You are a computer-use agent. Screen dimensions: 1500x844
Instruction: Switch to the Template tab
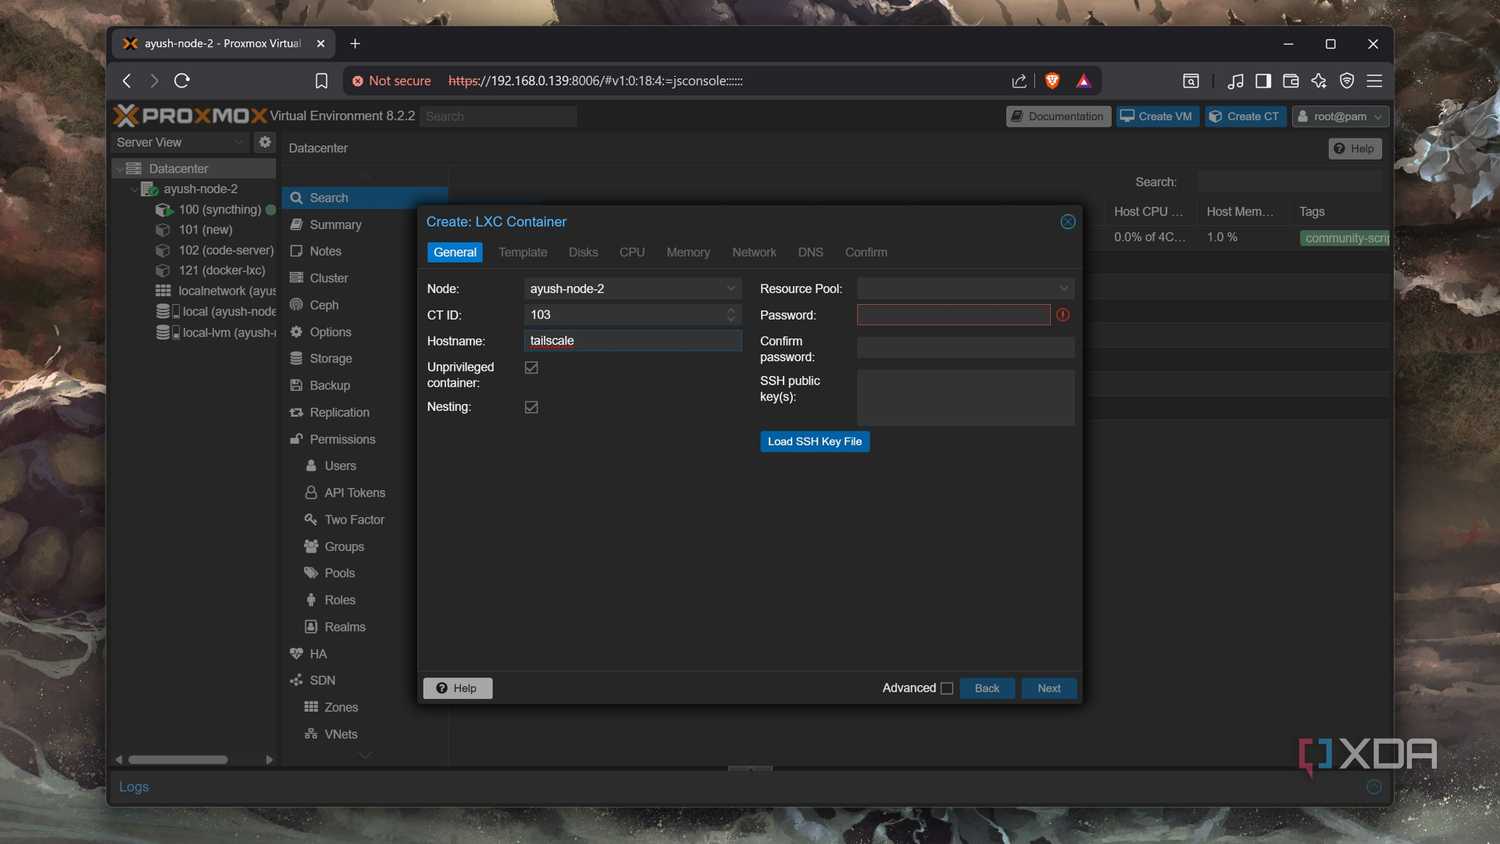(x=523, y=252)
